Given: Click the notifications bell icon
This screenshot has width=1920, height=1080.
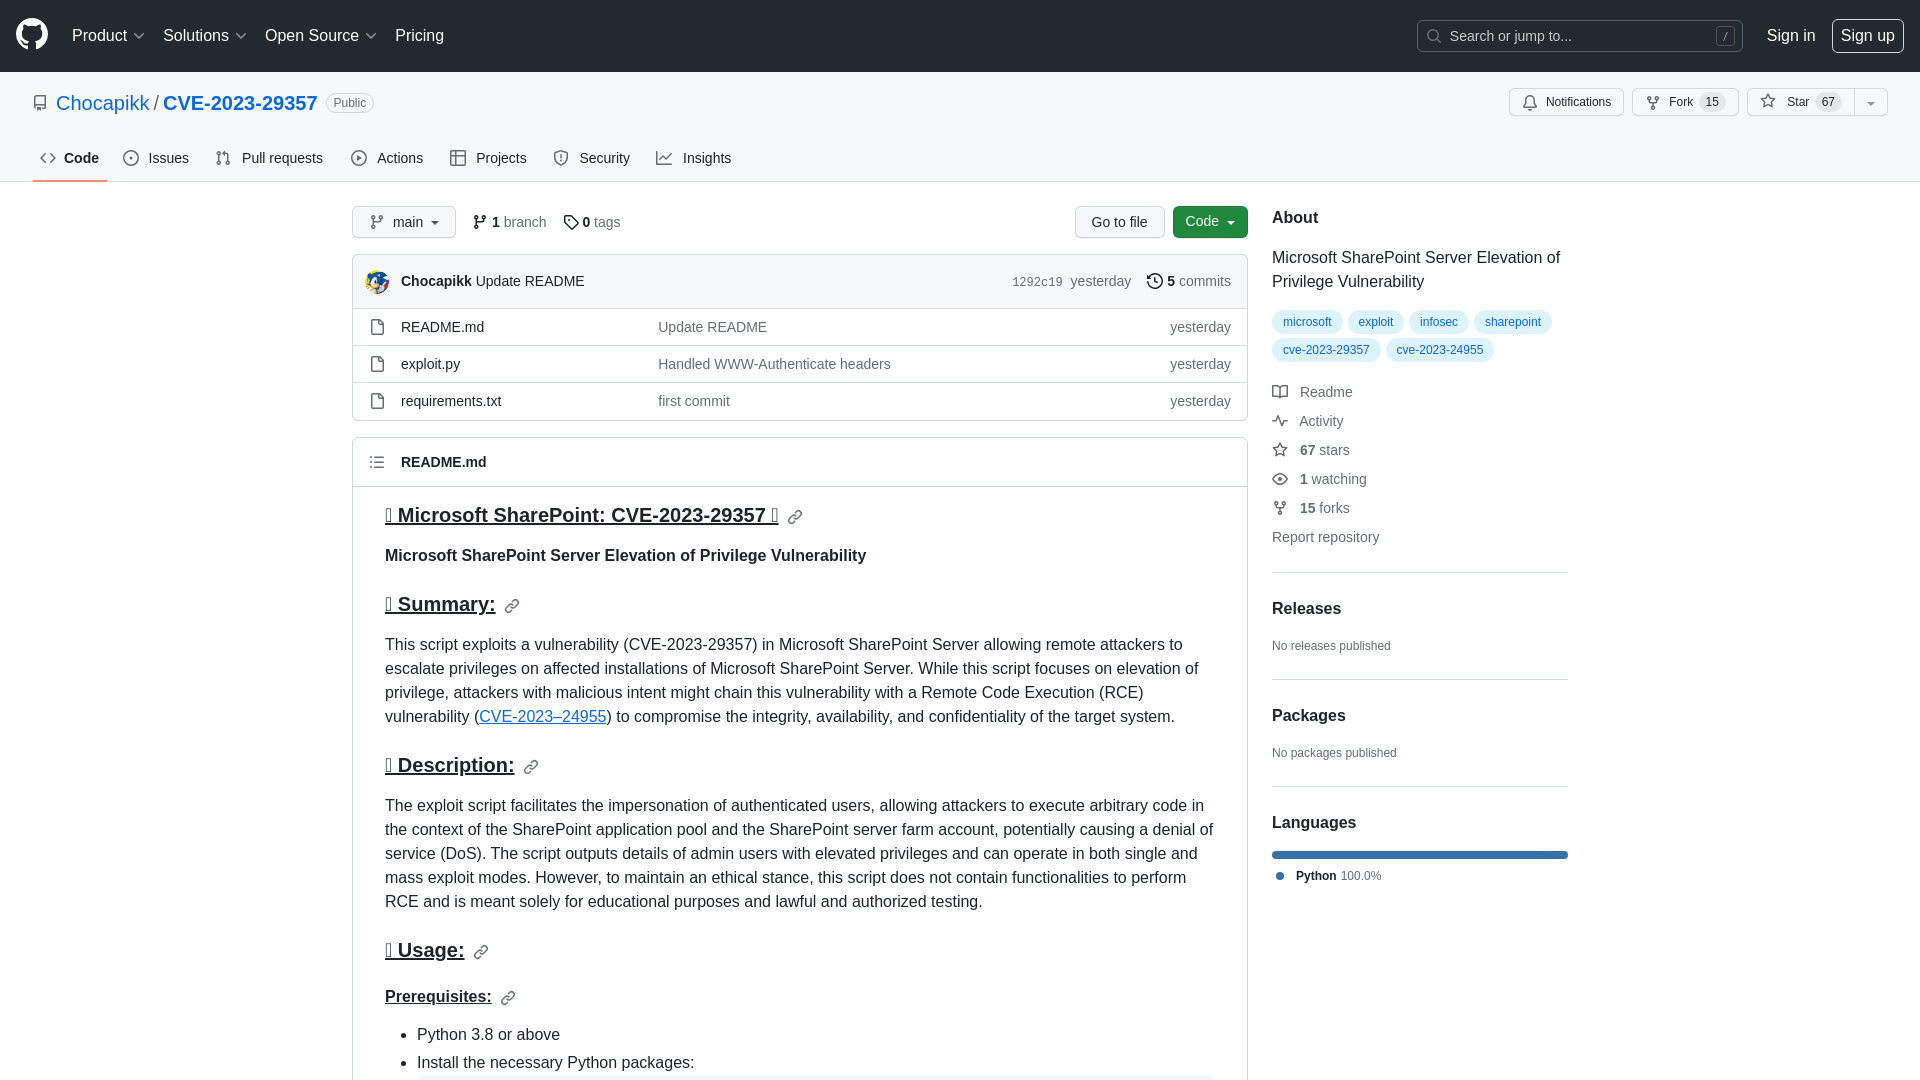Looking at the screenshot, I should 1530,102.
